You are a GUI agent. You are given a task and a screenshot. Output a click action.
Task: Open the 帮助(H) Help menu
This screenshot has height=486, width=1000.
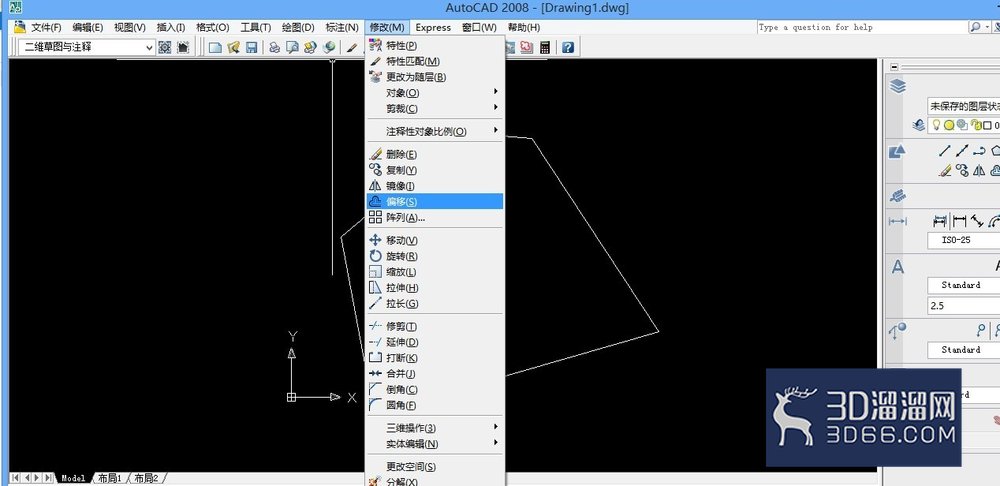(x=524, y=27)
